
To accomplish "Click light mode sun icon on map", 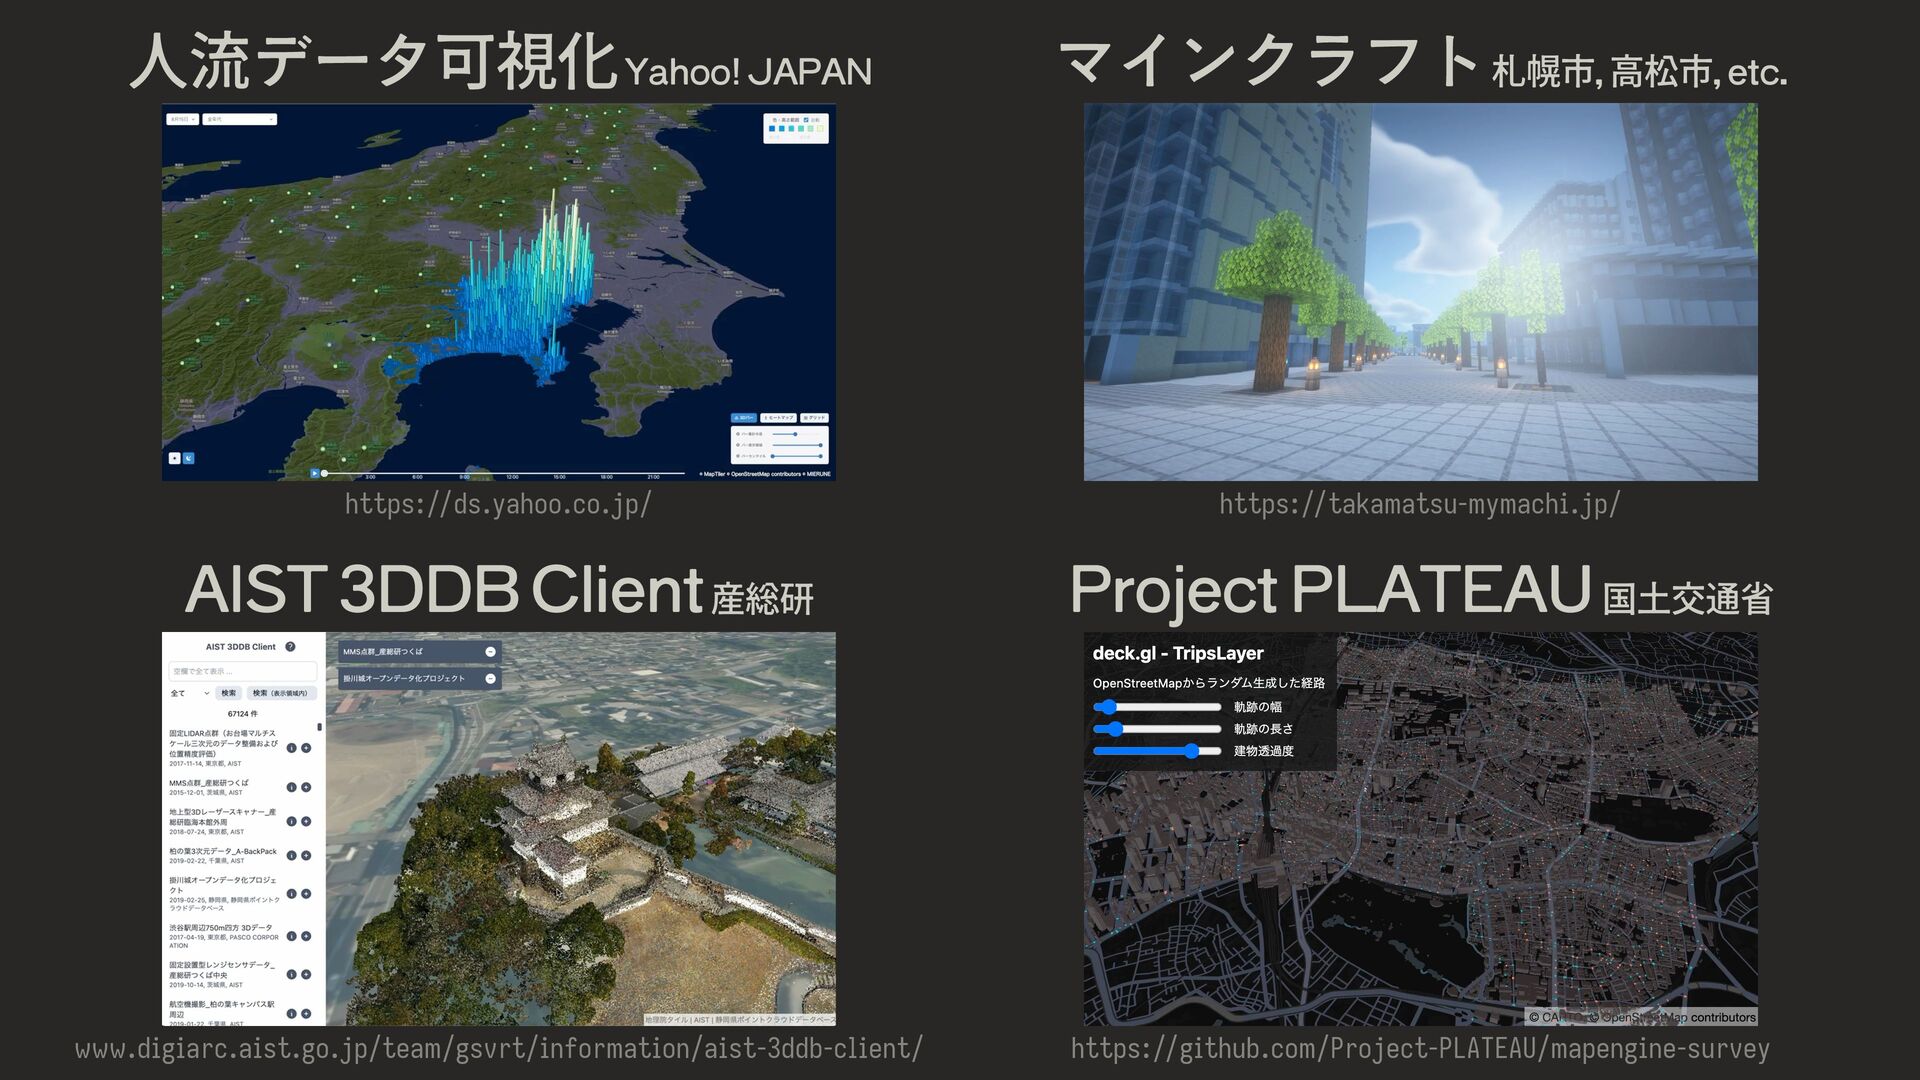I will [x=174, y=458].
